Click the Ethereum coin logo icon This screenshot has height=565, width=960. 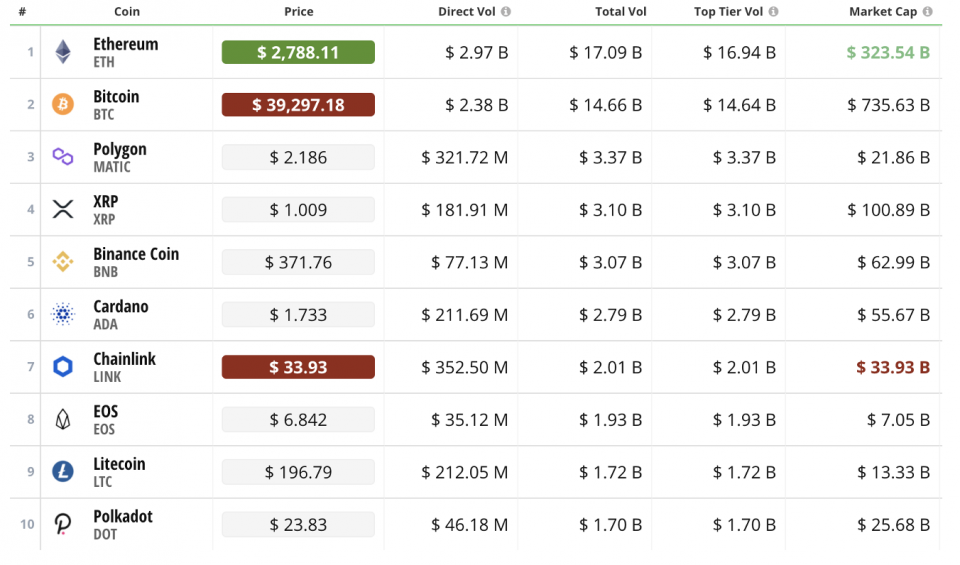click(63, 52)
